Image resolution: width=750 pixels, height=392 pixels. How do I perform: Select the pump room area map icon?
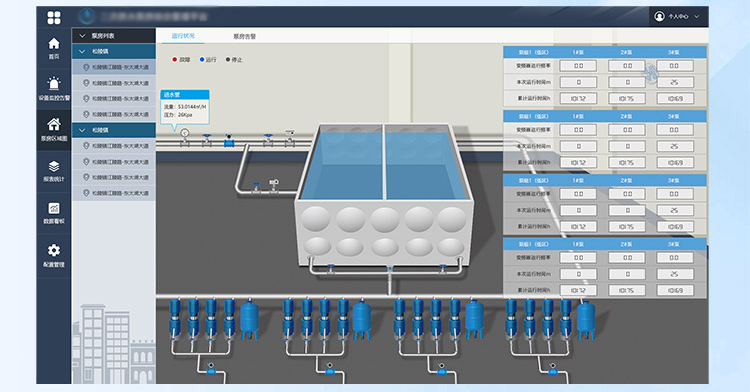click(54, 124)
